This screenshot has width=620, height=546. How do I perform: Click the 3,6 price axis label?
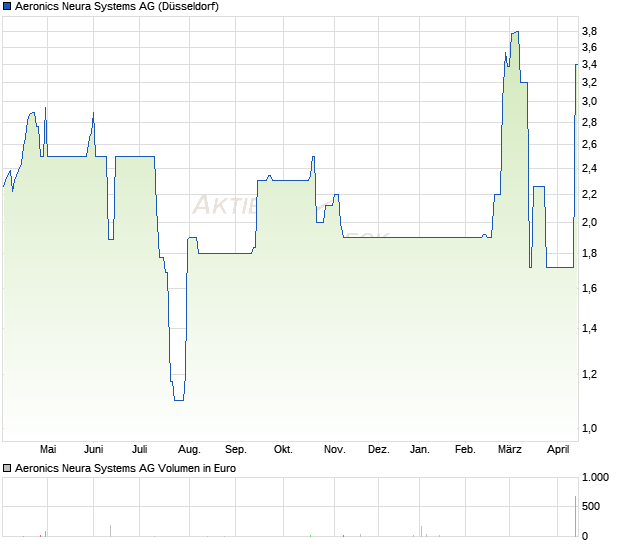tap(589, 47)
